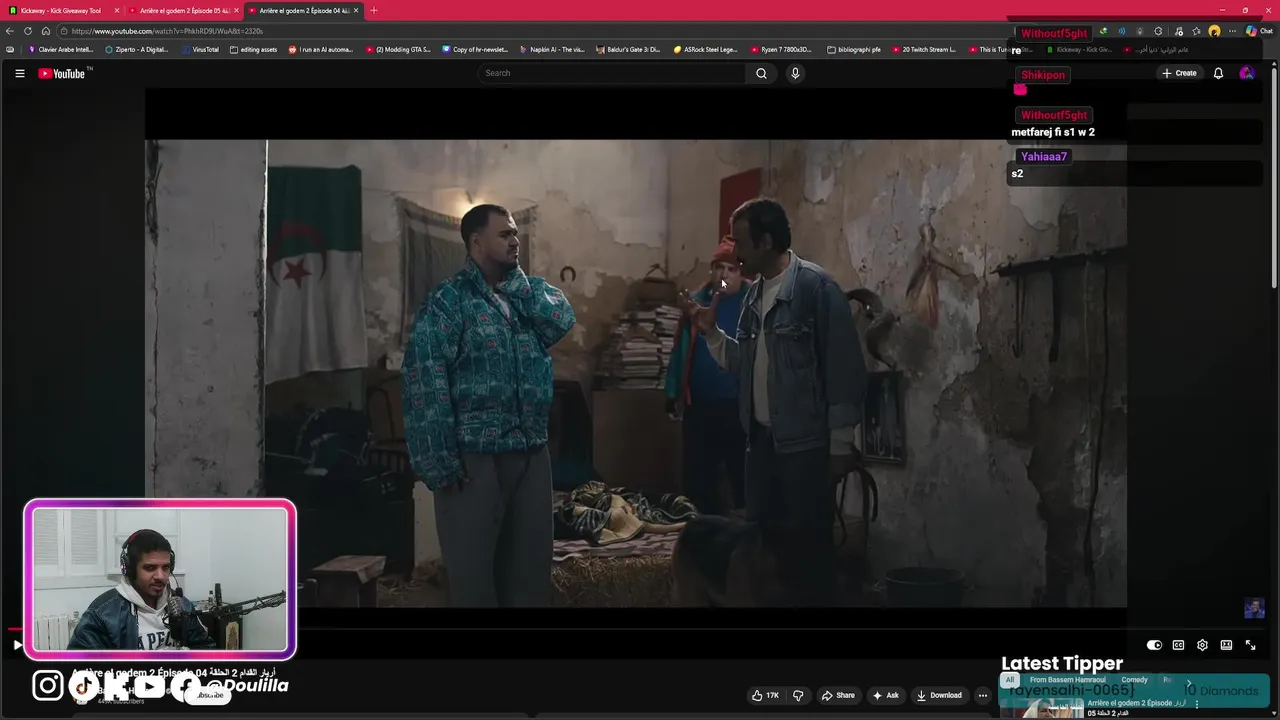The image size is (1280, 720).
Task: Open Ziperto bookmark
Action: pos(137,49)
